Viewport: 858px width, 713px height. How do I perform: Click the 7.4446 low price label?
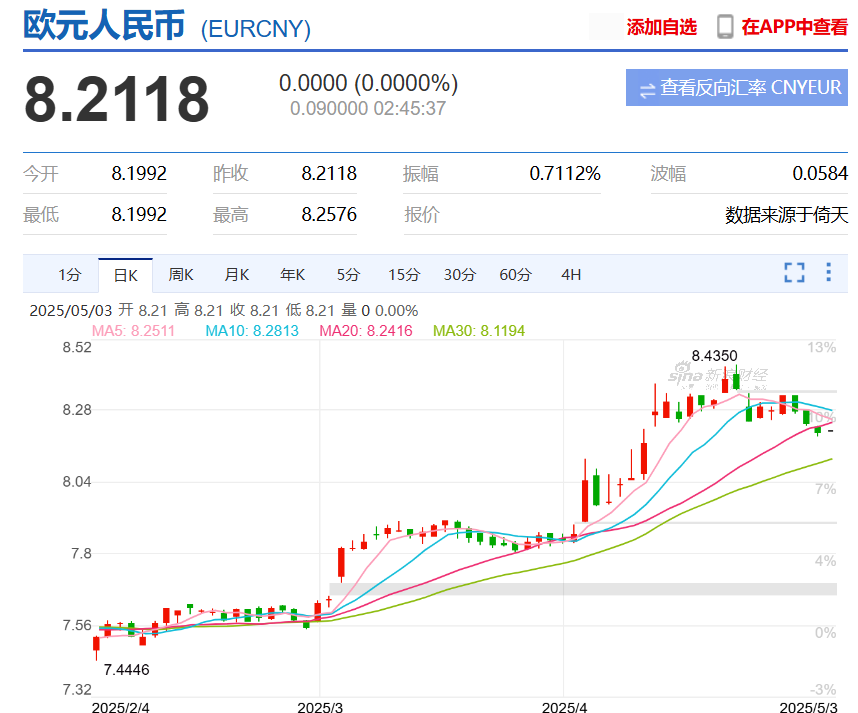tap(126, 669)
